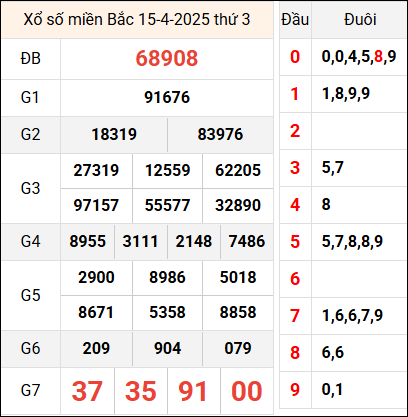This screenshot has height=417, width=408.
Task: Click the Đuôi column header
Action: click(360, 19)
